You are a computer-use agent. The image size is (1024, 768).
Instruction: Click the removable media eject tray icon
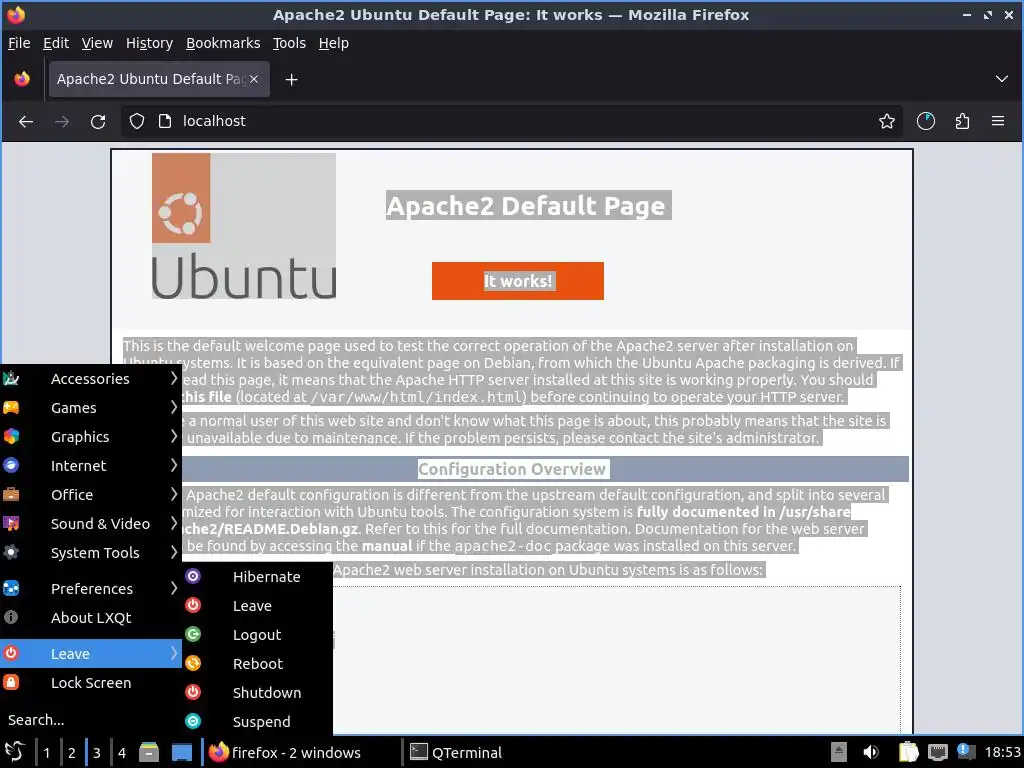point(839,752)
